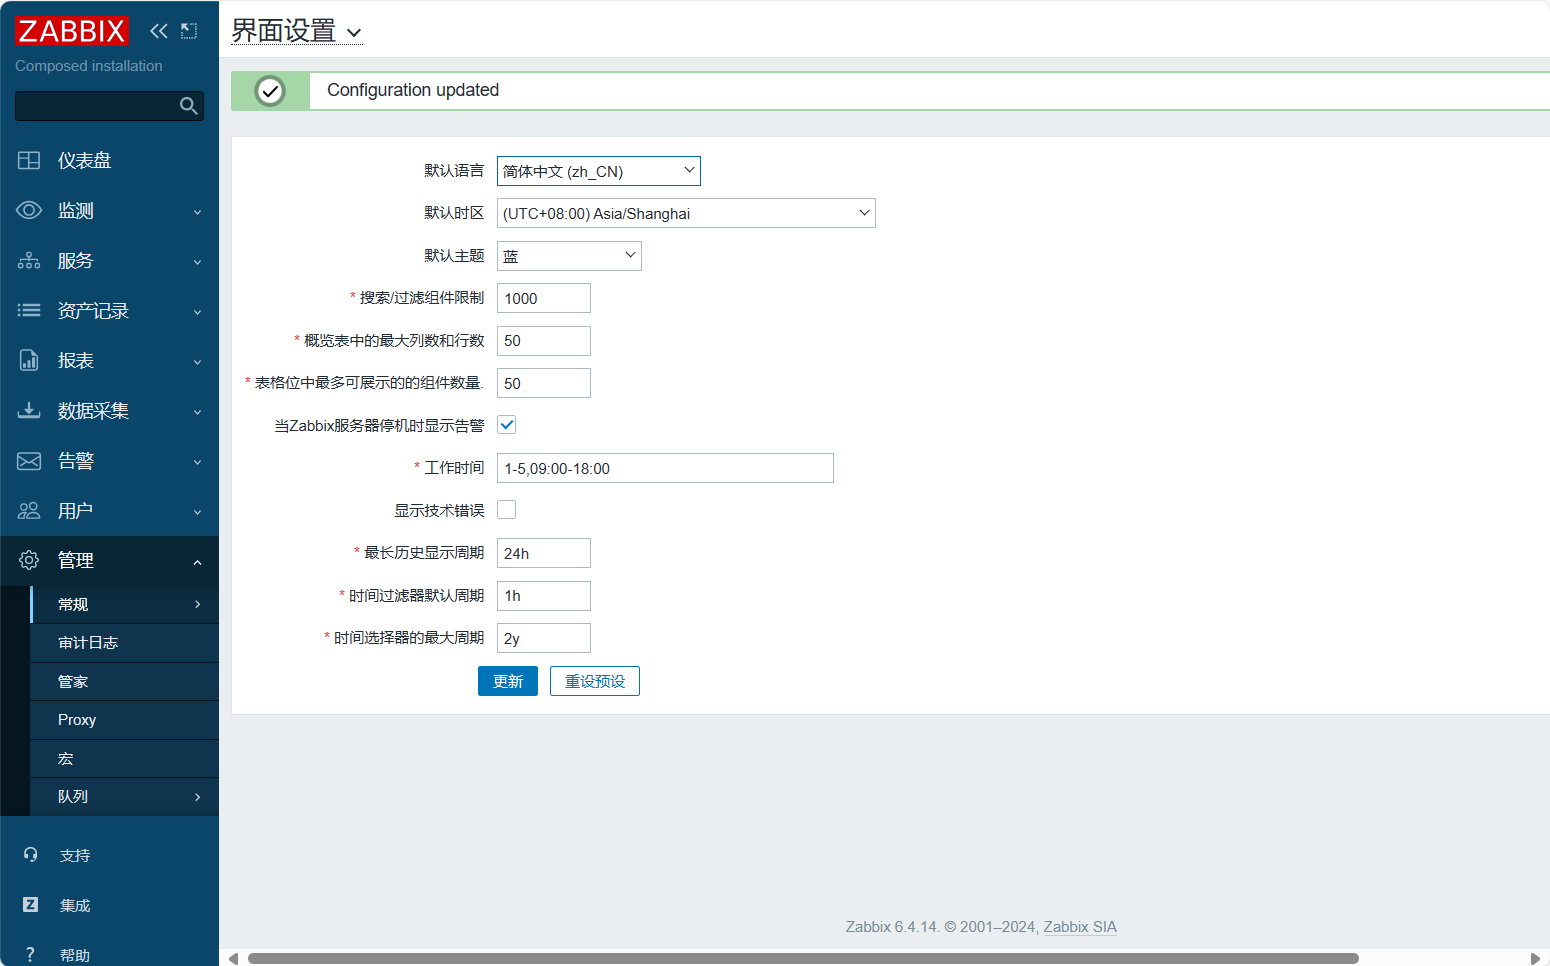This screenshot has height=966, width=1550.
Task: Click the search magnifier icon
Action: point(188,106)
